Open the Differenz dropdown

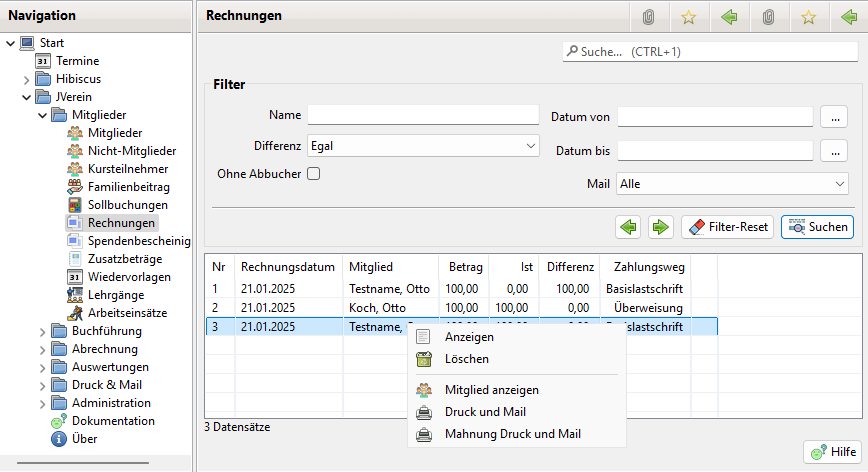[x=423, y=146]
